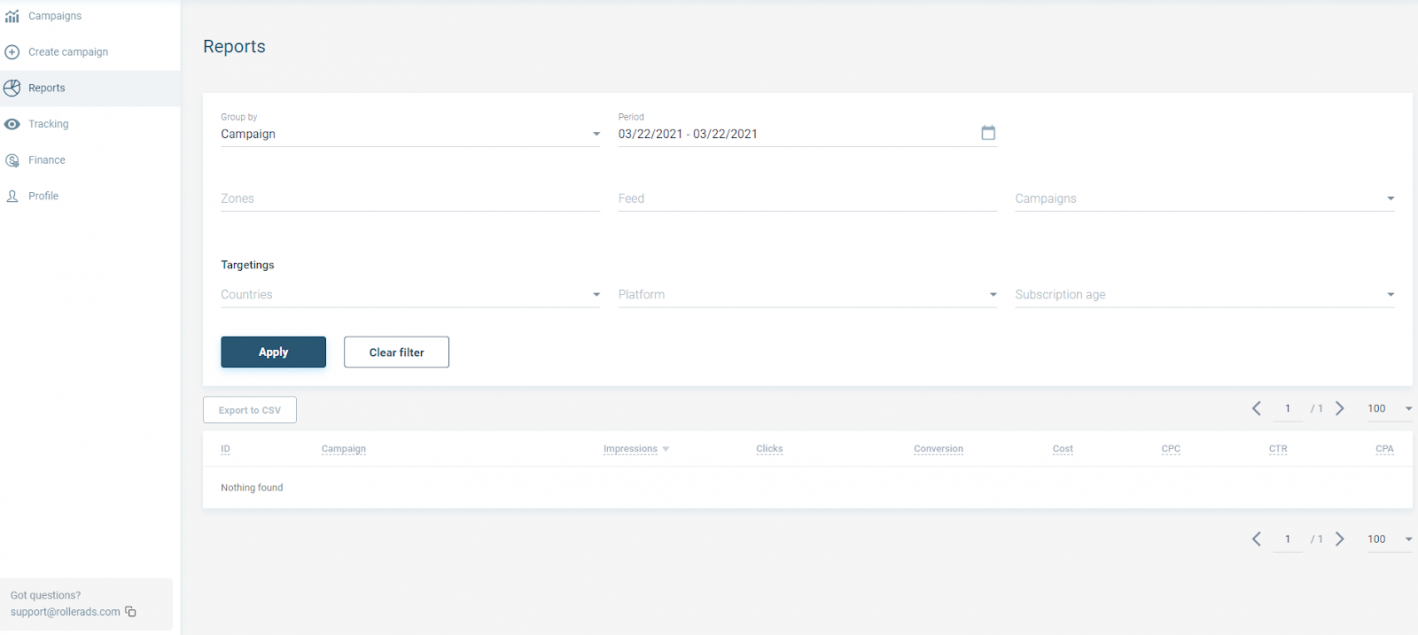Click the Impressions sort arrow
1418x635 pixels.
click(x=666, y=449)
